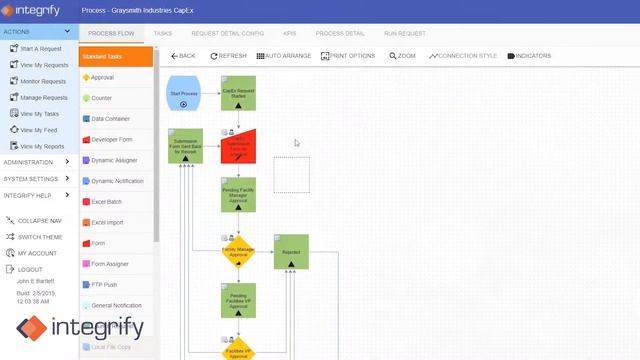Select the Dynamic Notification task icon
Viewport: 640px width, 360px height.
[86, 181]
